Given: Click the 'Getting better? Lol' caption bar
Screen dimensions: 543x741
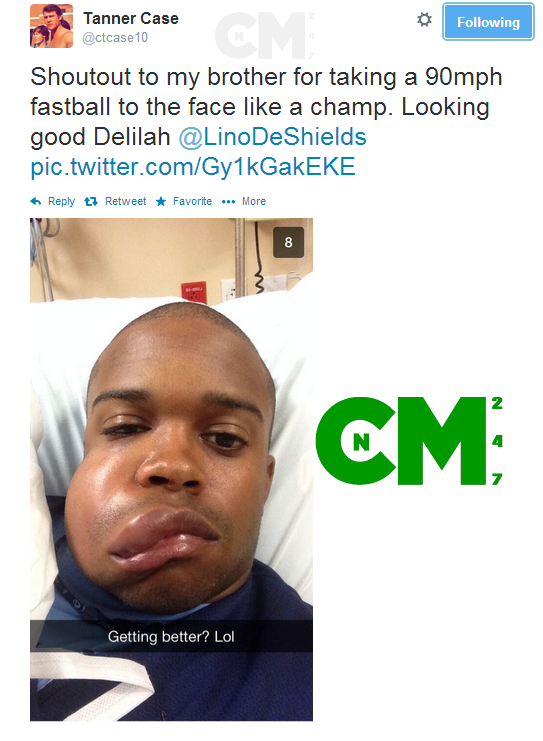Looking at the screenshot, I should coord(172,637).
